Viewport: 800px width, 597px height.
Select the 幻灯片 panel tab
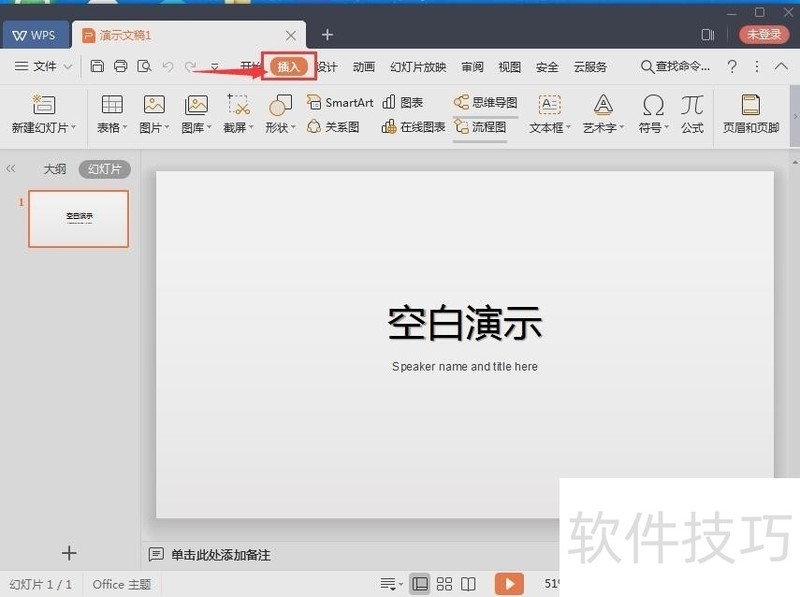pyautogui.click(x=105, y=169)
